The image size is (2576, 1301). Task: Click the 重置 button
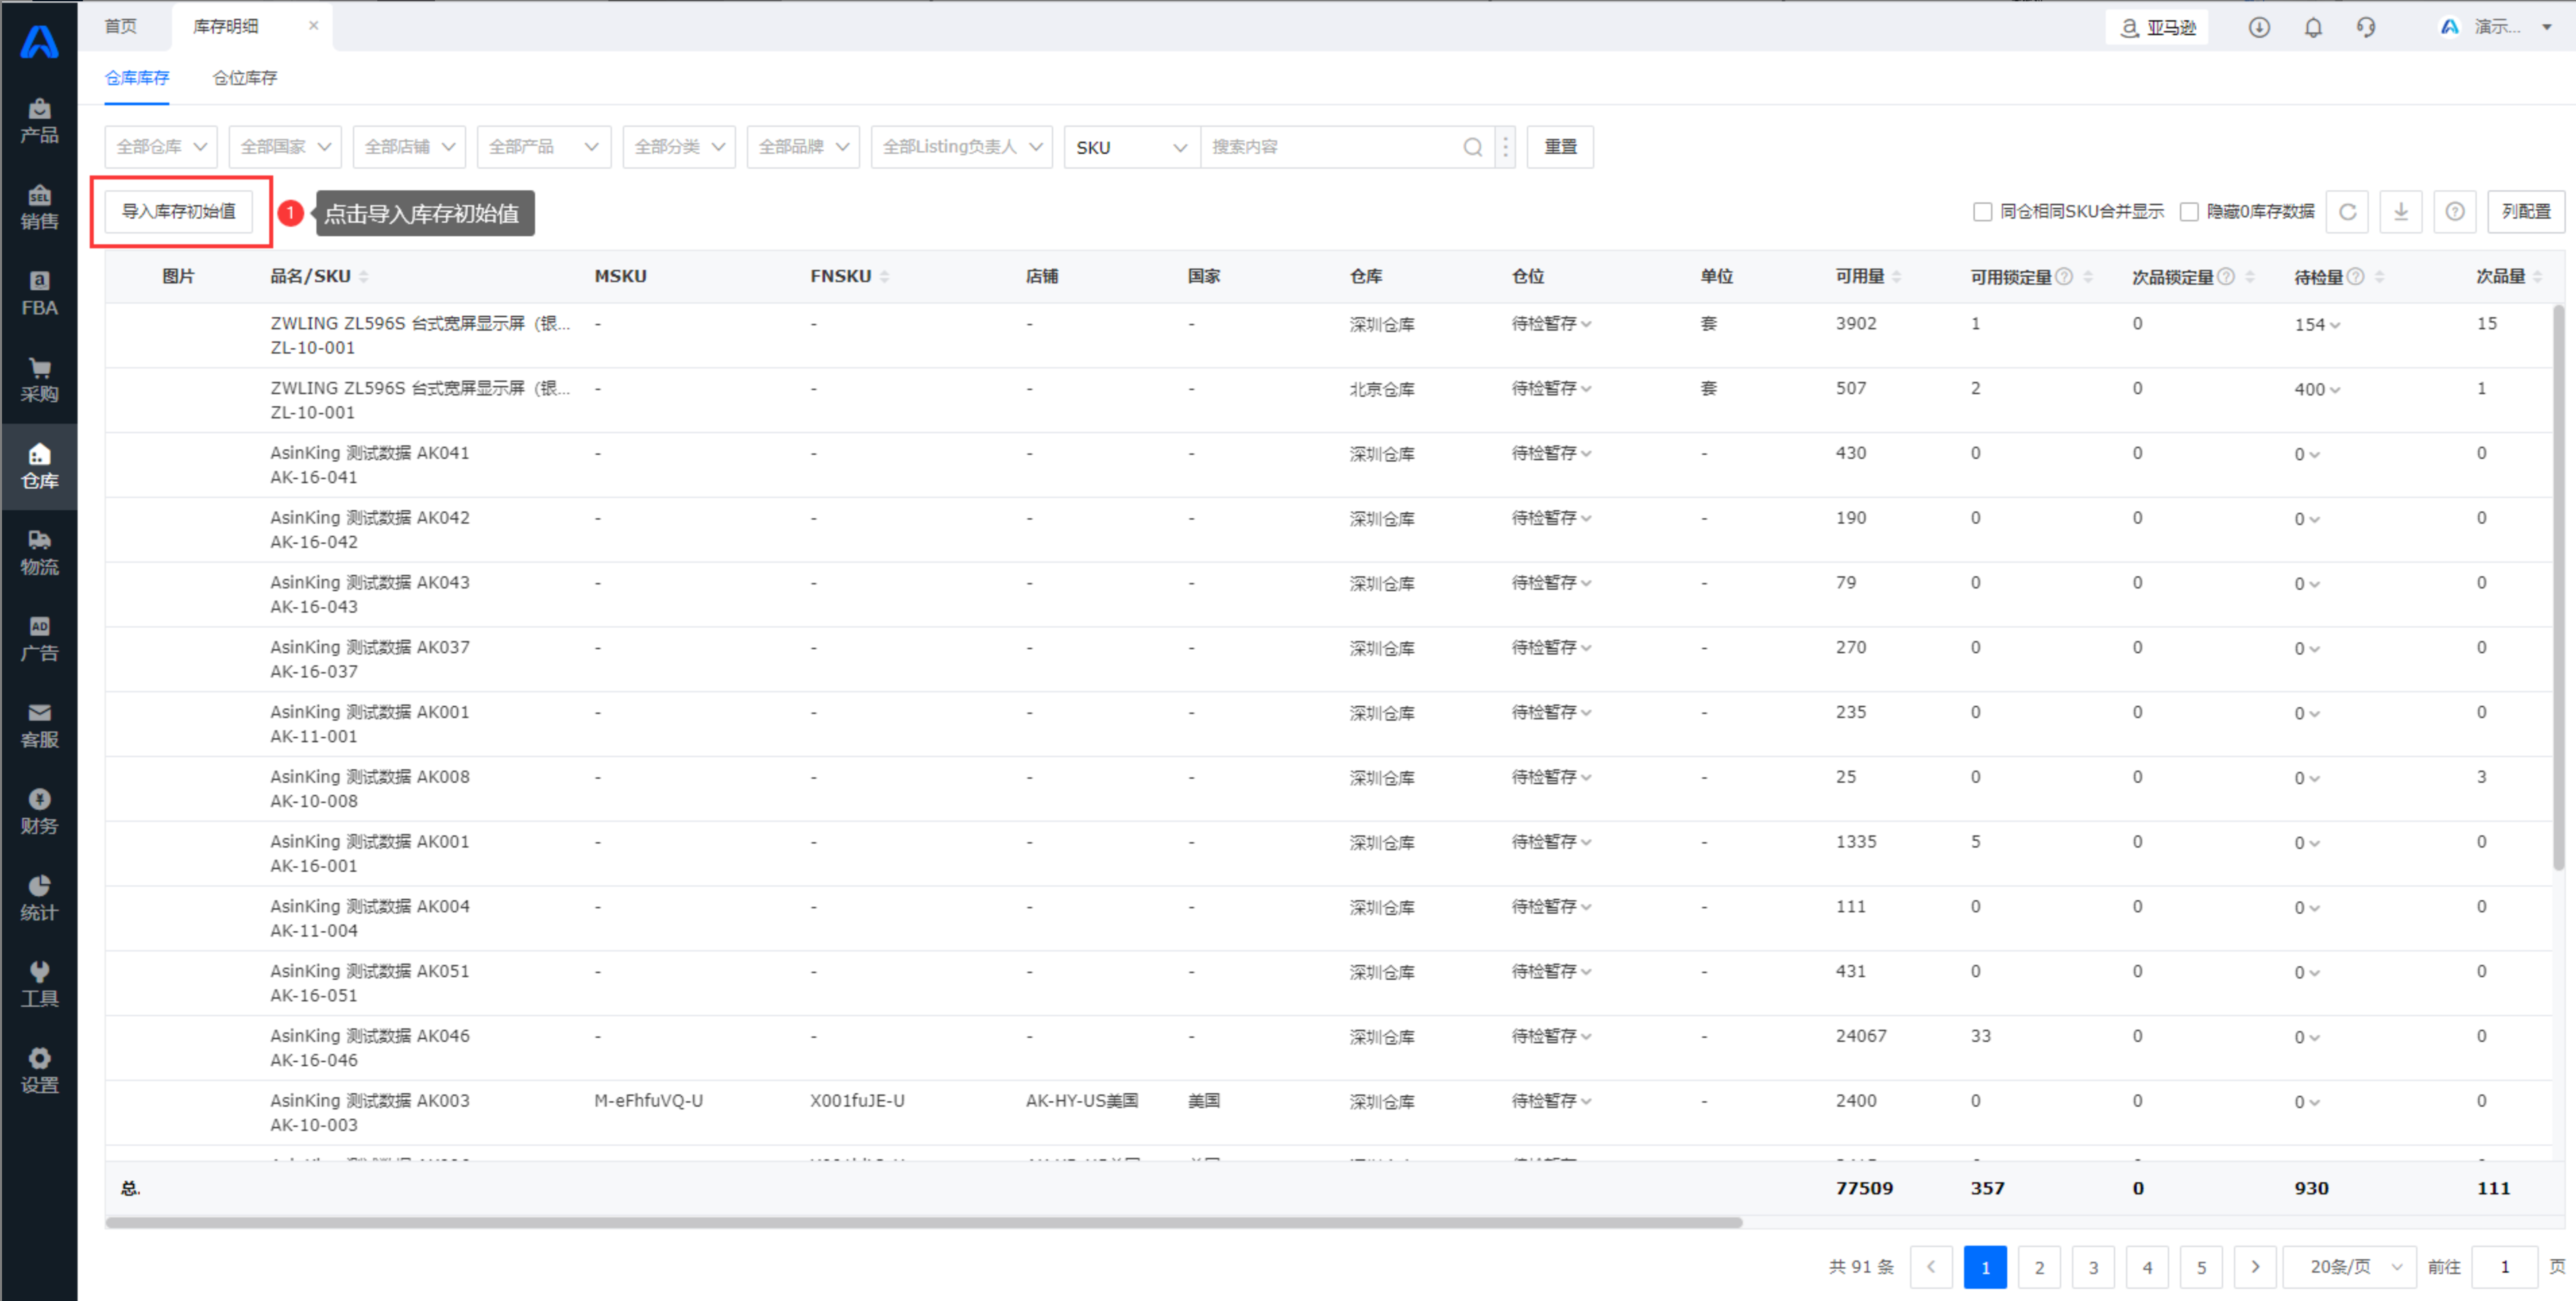1560,147
